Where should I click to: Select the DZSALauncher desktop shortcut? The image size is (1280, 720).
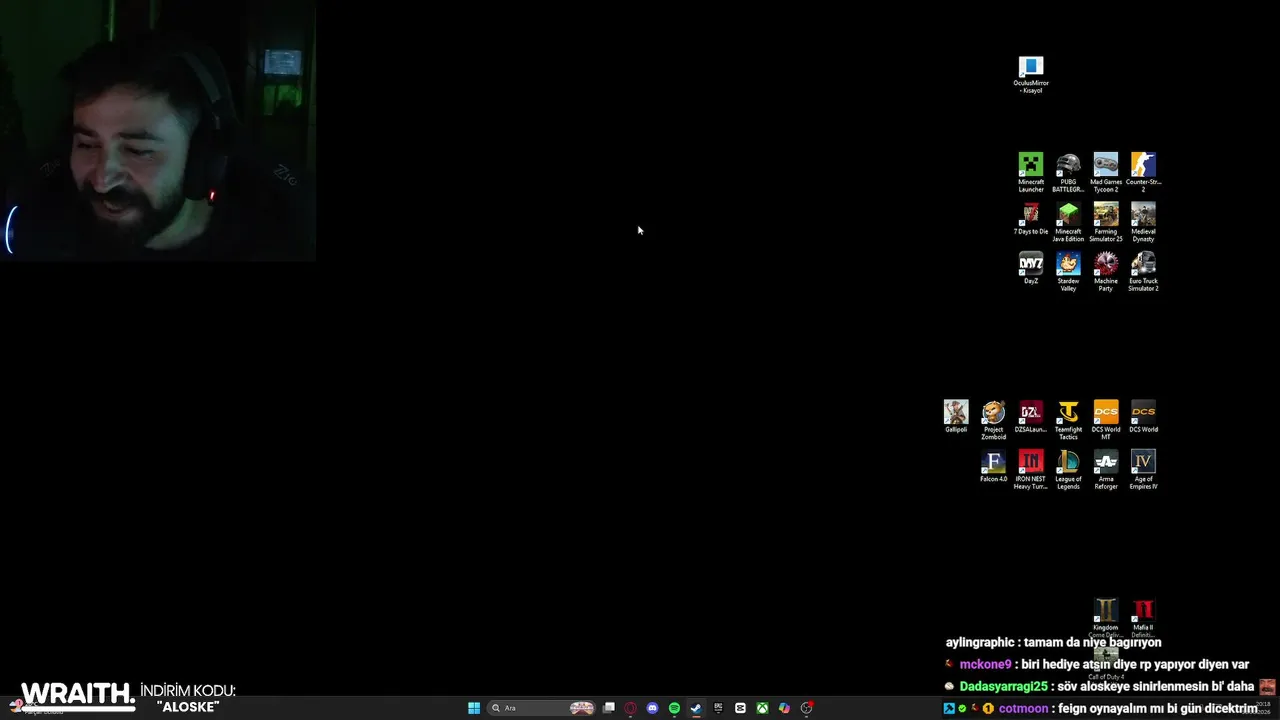pos(1031,417)
